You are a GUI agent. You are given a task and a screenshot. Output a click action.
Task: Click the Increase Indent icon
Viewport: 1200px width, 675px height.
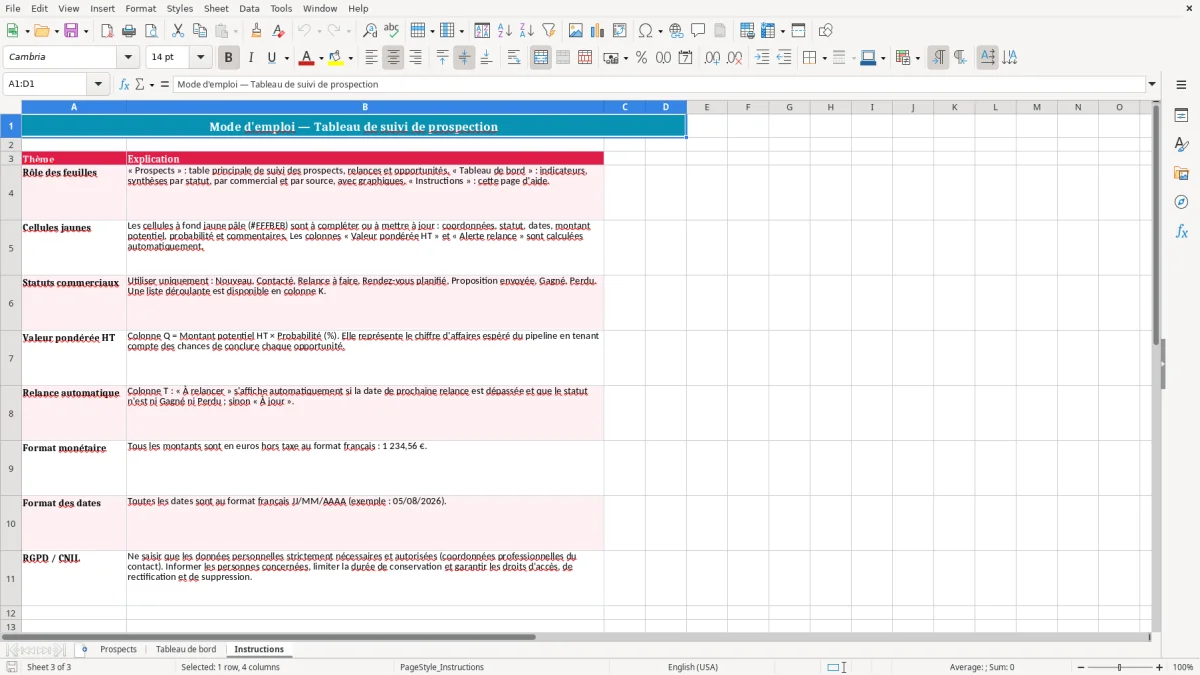coord(762,58)
